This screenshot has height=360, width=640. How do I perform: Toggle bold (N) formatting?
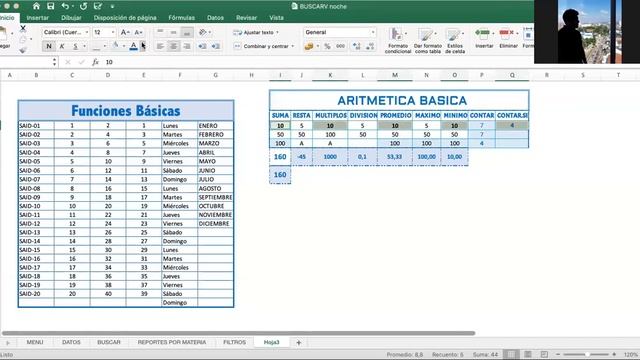coord(49,46)
